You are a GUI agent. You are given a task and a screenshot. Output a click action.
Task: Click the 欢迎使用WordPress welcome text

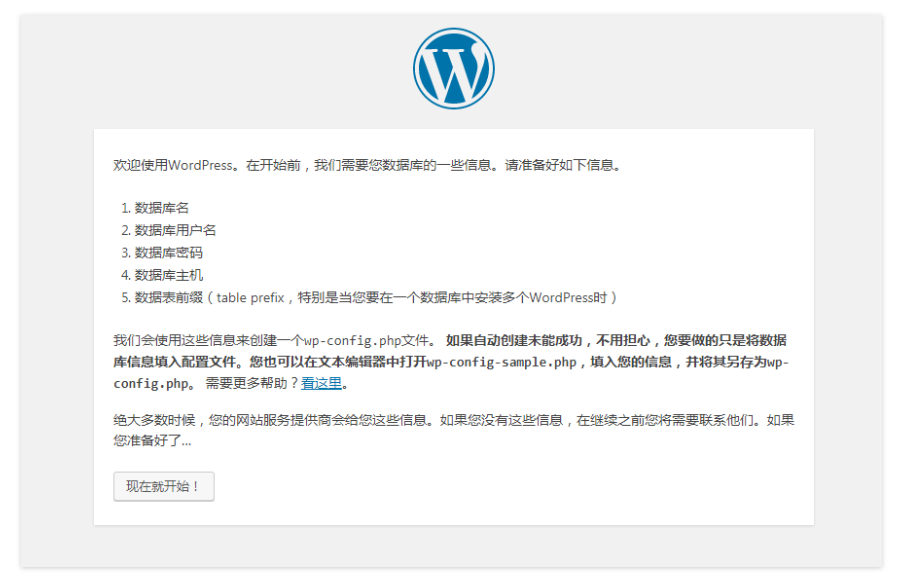point(173,165)
